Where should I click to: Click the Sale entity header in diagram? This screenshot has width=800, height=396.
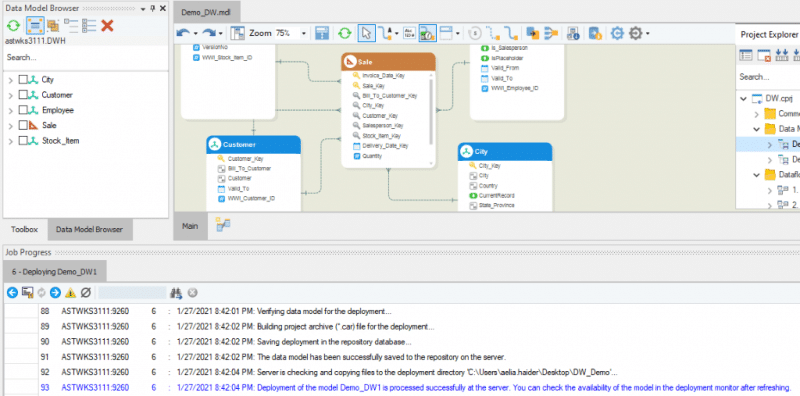388,62
